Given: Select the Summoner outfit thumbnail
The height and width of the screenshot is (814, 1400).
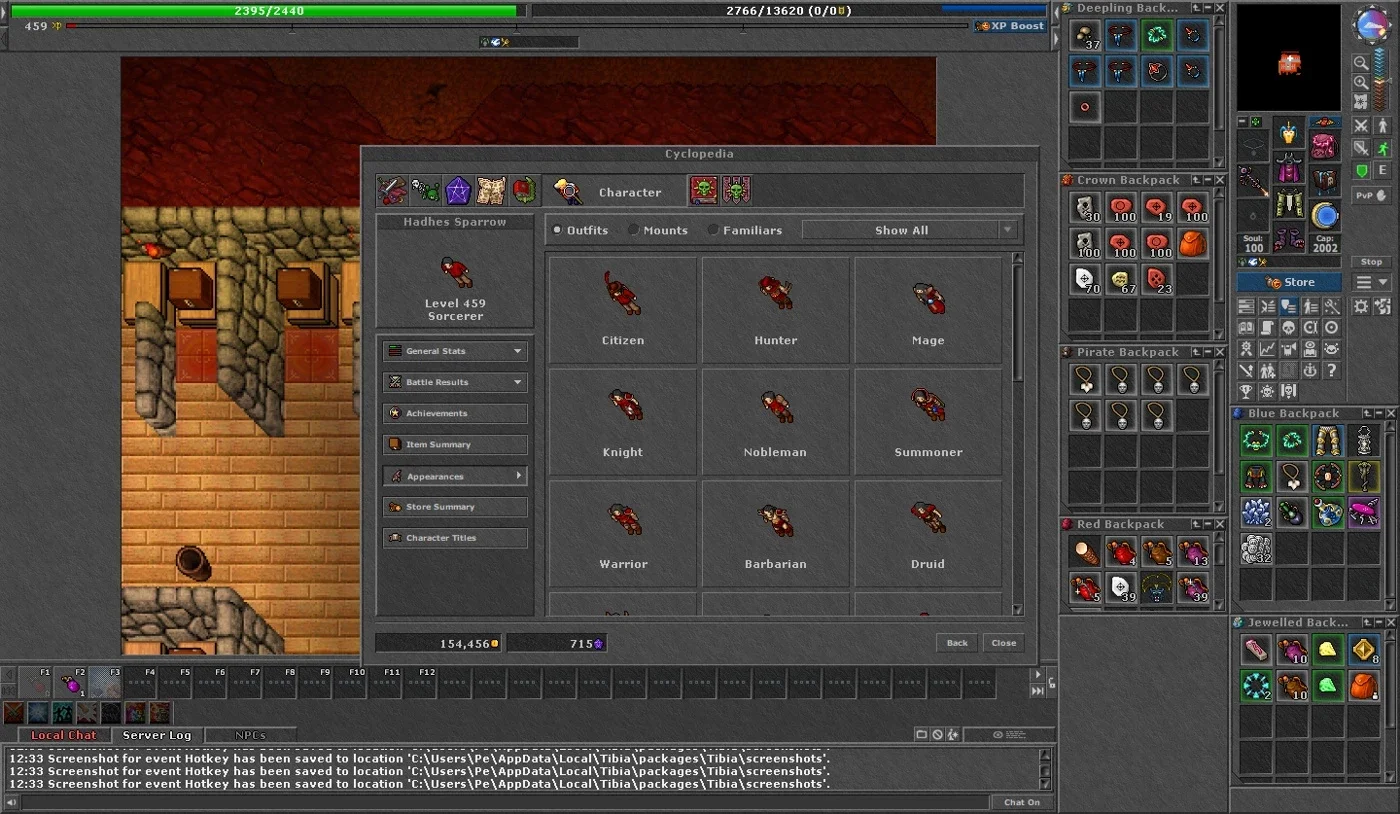Looking at the screenshot, I should (x=928, y=420).
